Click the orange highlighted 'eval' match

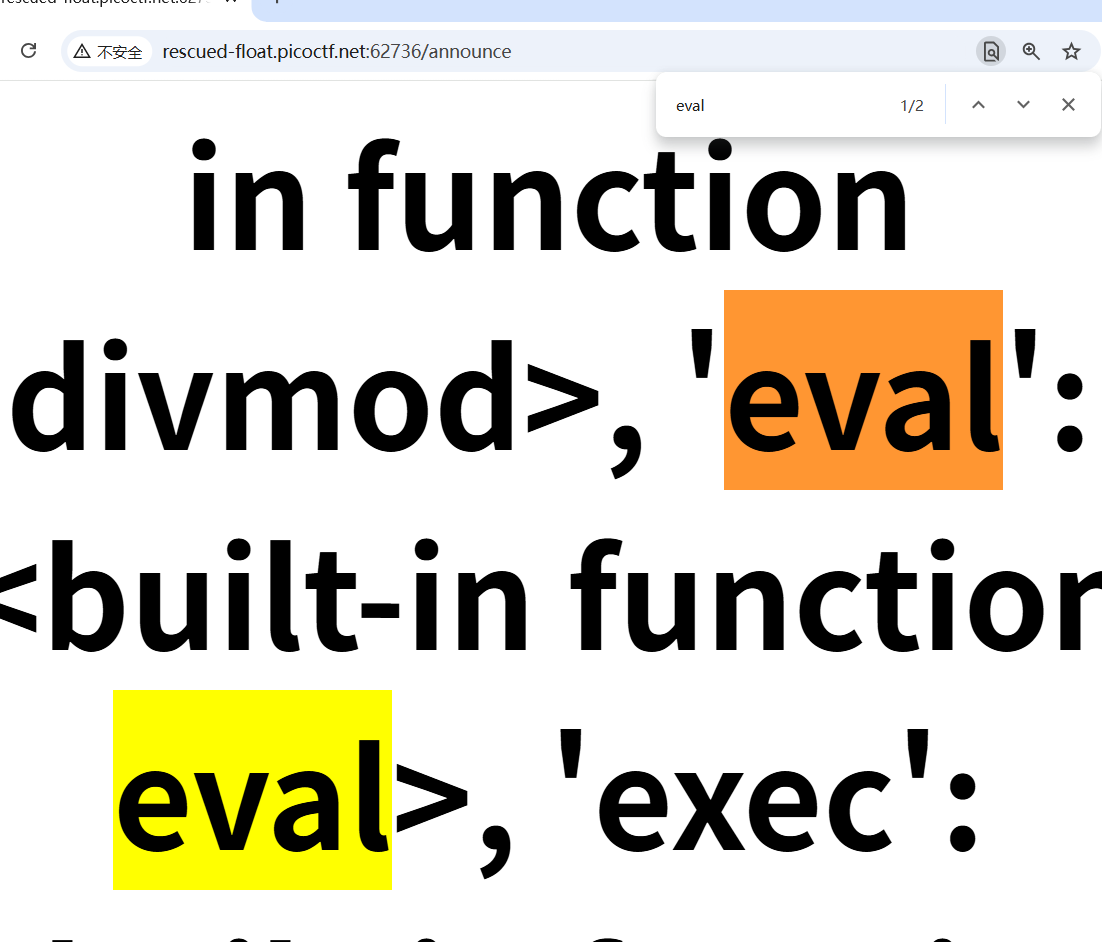[863, 390]
